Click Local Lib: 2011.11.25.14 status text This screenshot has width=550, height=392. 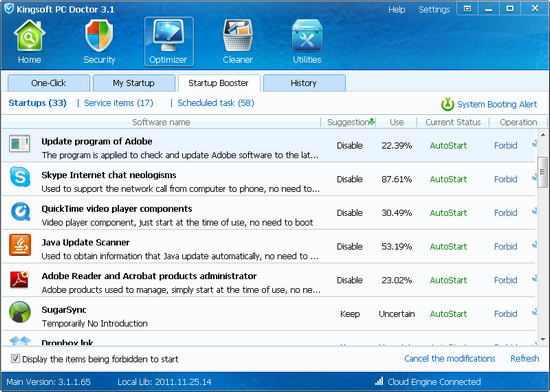pos(165,382)
